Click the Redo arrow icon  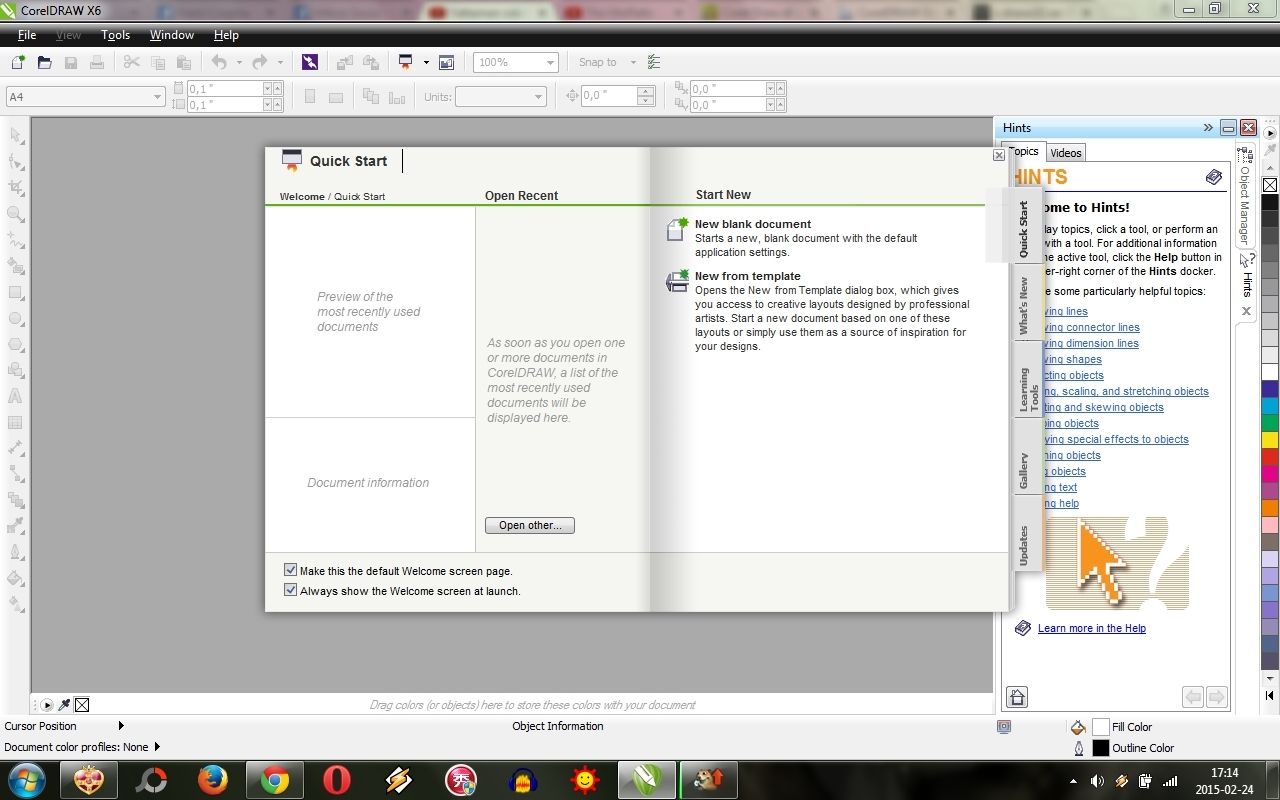tap(259, 62)
